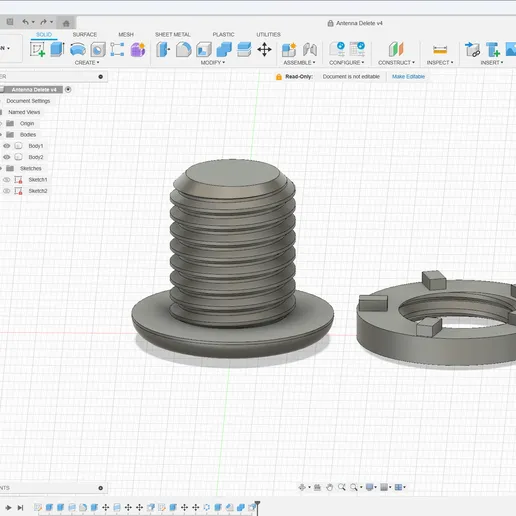Viewport: 516px width, 516px height.
Task: Click the New Component icon in ASSEMBLE
Action: [289, 49]
